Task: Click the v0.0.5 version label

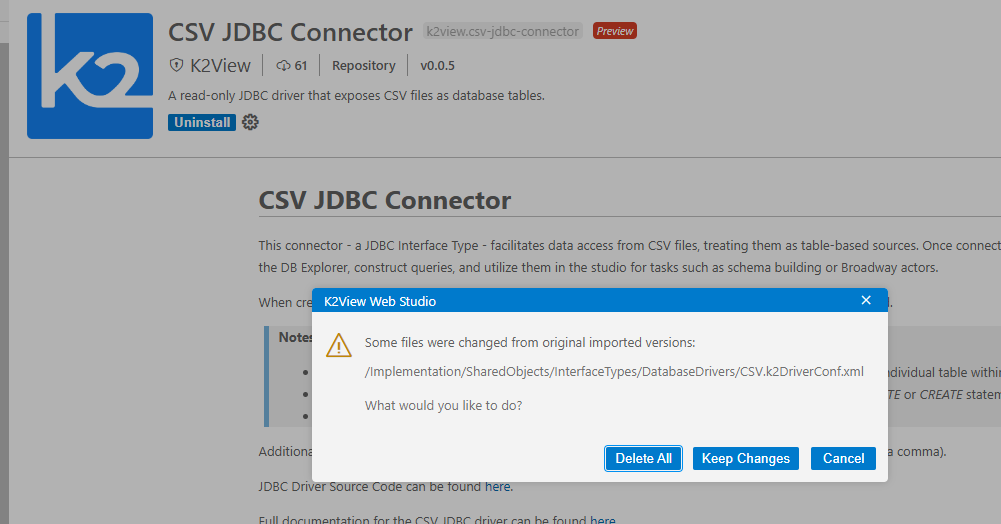Action: click(437, 66)
